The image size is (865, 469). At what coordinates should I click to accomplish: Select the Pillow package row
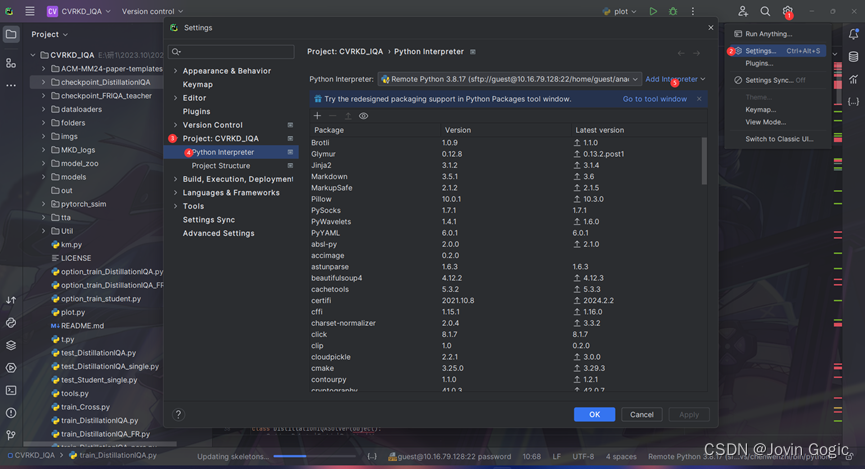(508, 199)
